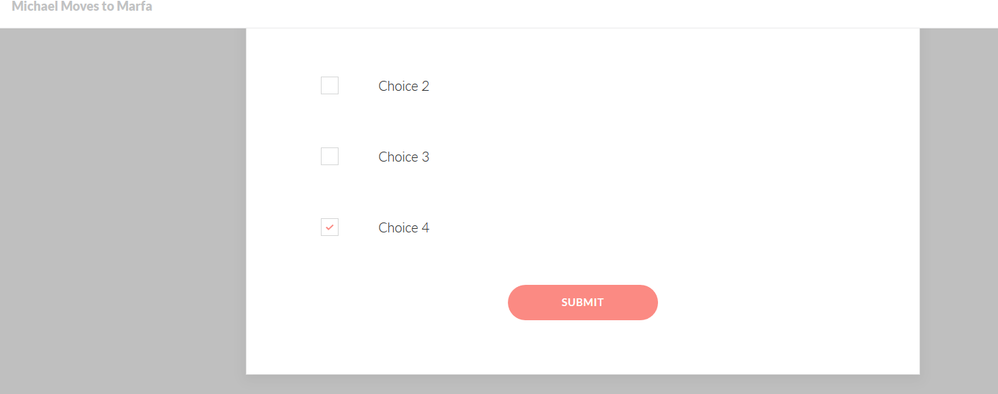Click the word Michael in the page header

tap(30, 7)
